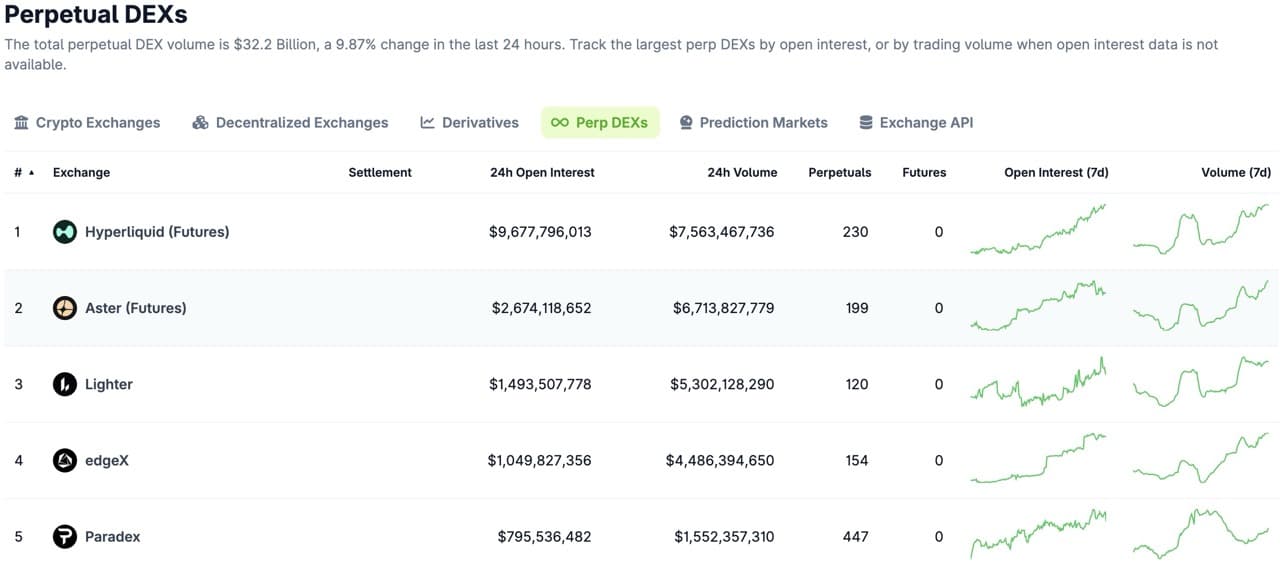Click the Hyperliquid exchange logo icon
1280x570 pixels.
[x=65, y=232]
